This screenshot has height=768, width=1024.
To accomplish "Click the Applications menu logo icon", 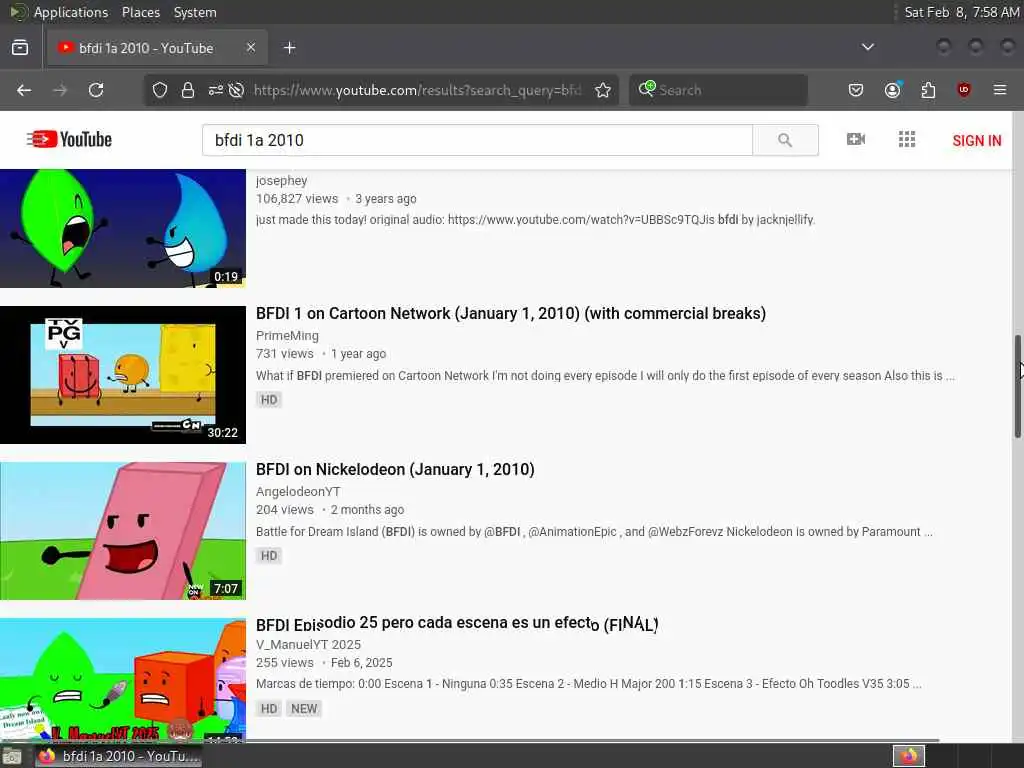I will click(19, 12).
